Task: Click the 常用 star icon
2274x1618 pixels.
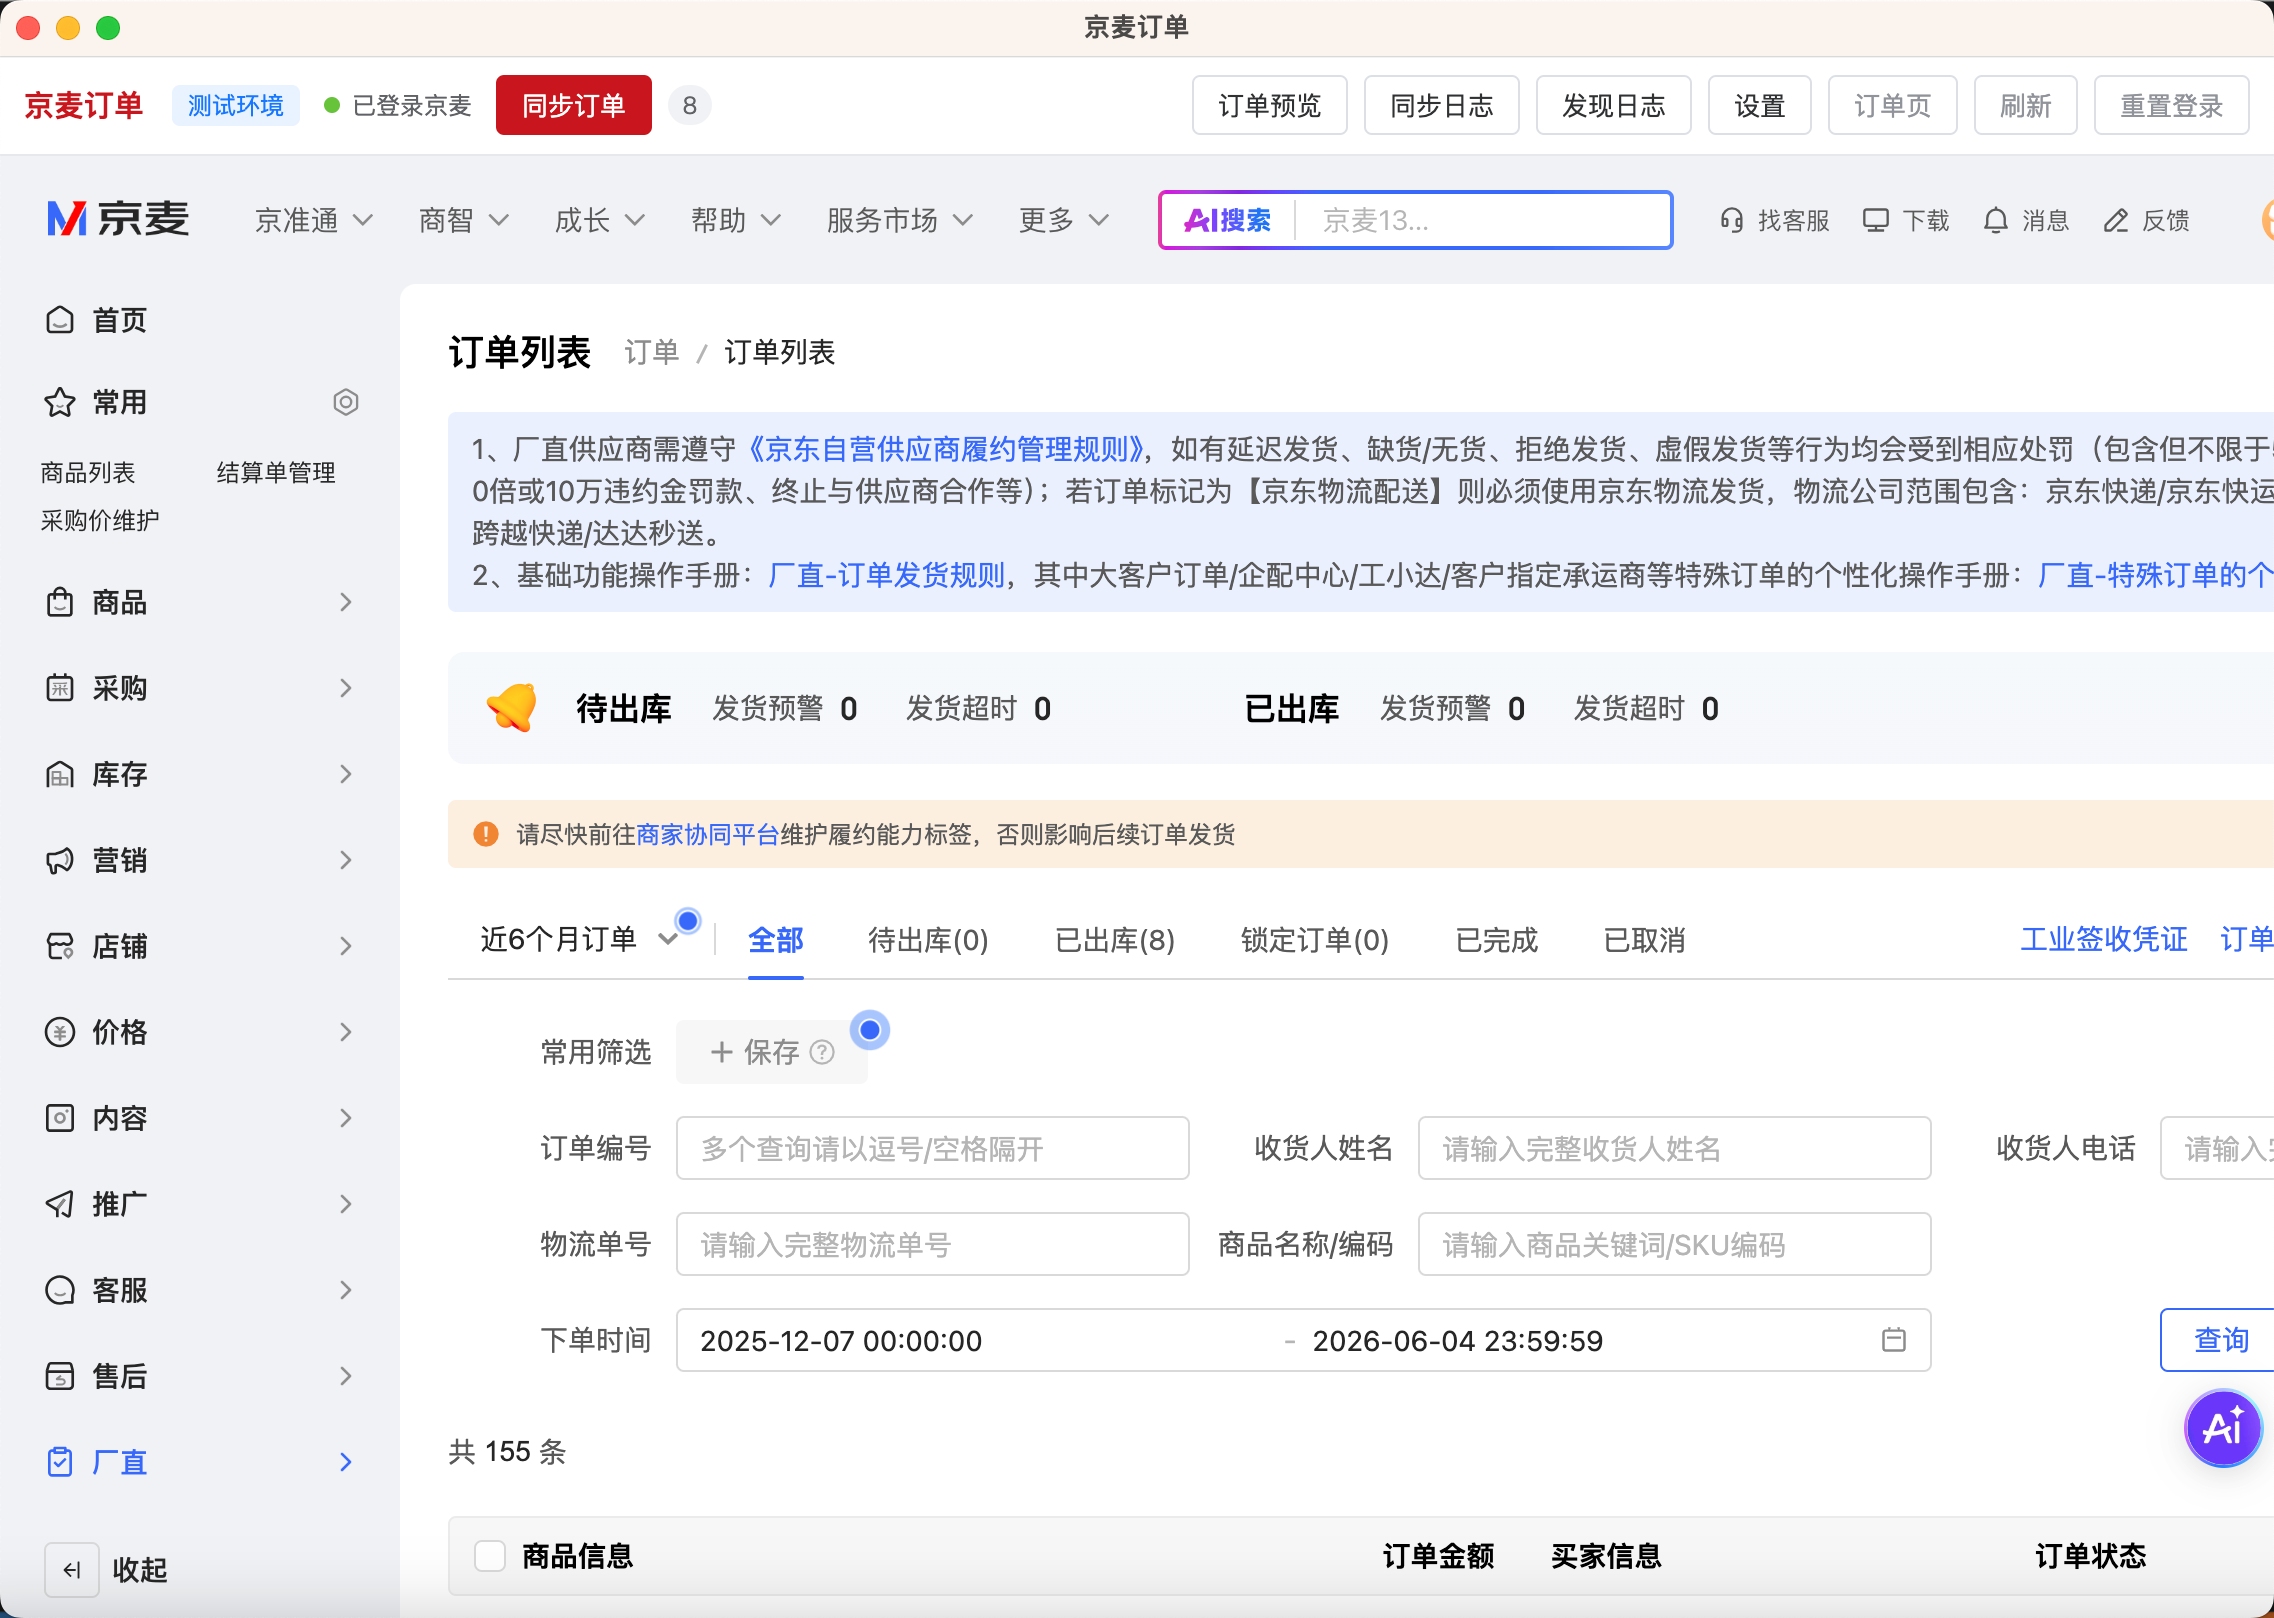Action: pyautogui.click(x=60, y=402)
